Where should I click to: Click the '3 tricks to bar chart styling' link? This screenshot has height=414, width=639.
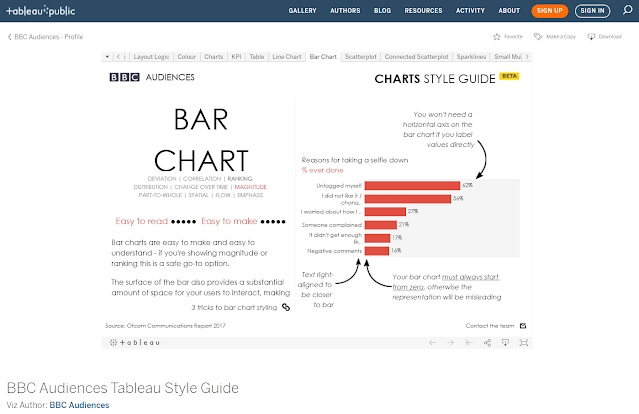pyautogui.click(x=234, y=307)
